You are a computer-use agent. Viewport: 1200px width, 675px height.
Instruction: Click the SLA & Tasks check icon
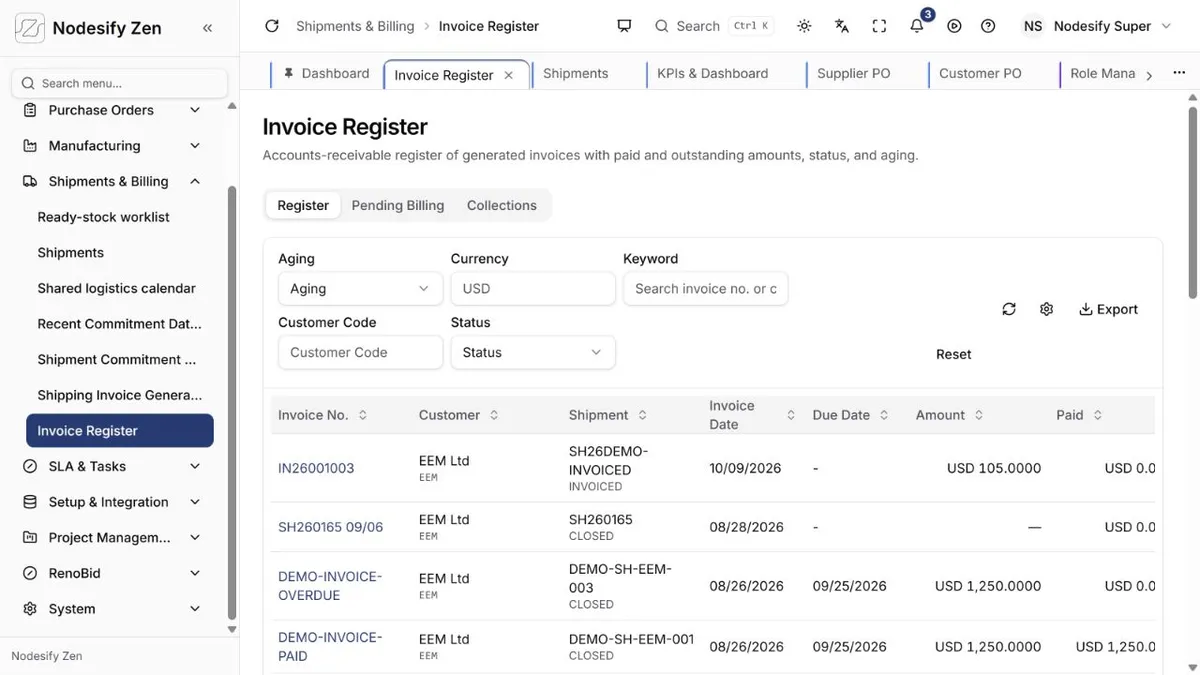click(30, 466)
